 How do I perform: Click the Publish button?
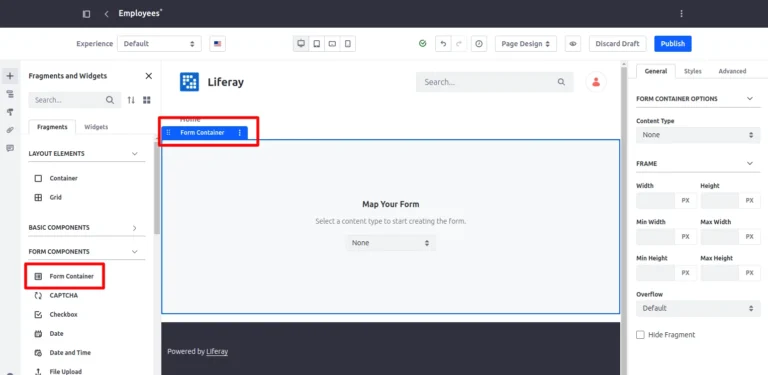672,44
